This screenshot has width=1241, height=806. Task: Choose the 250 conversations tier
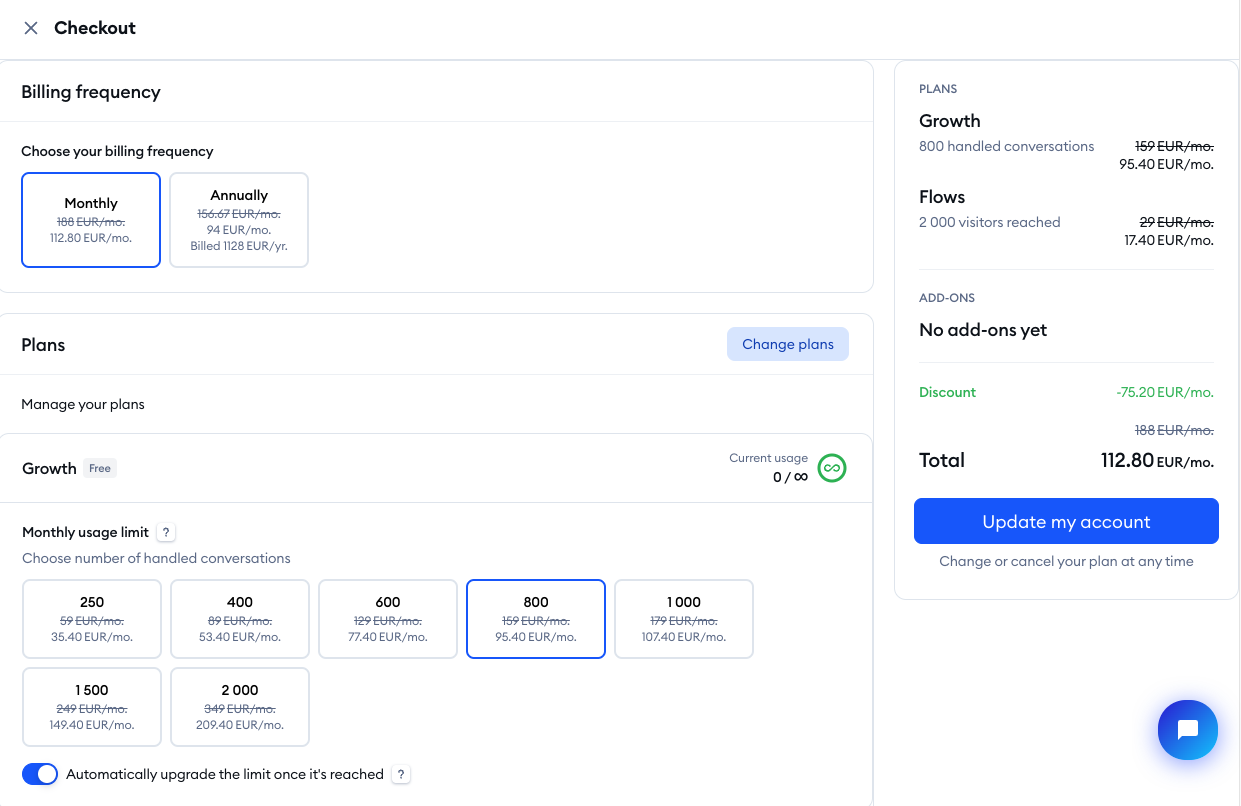click(91, 619)
